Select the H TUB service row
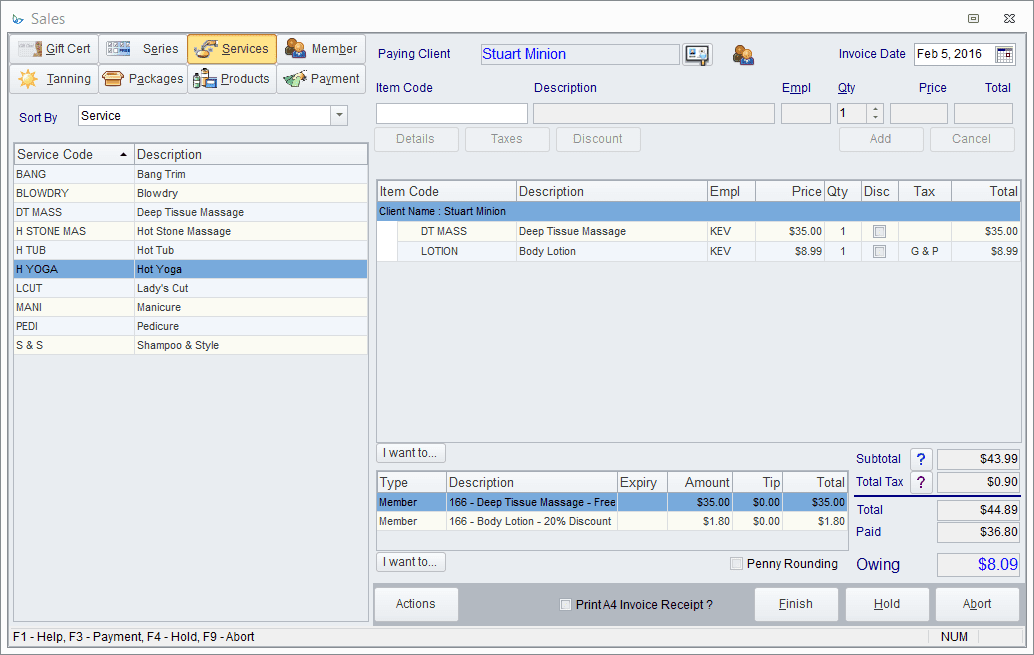 pos(191,251)
